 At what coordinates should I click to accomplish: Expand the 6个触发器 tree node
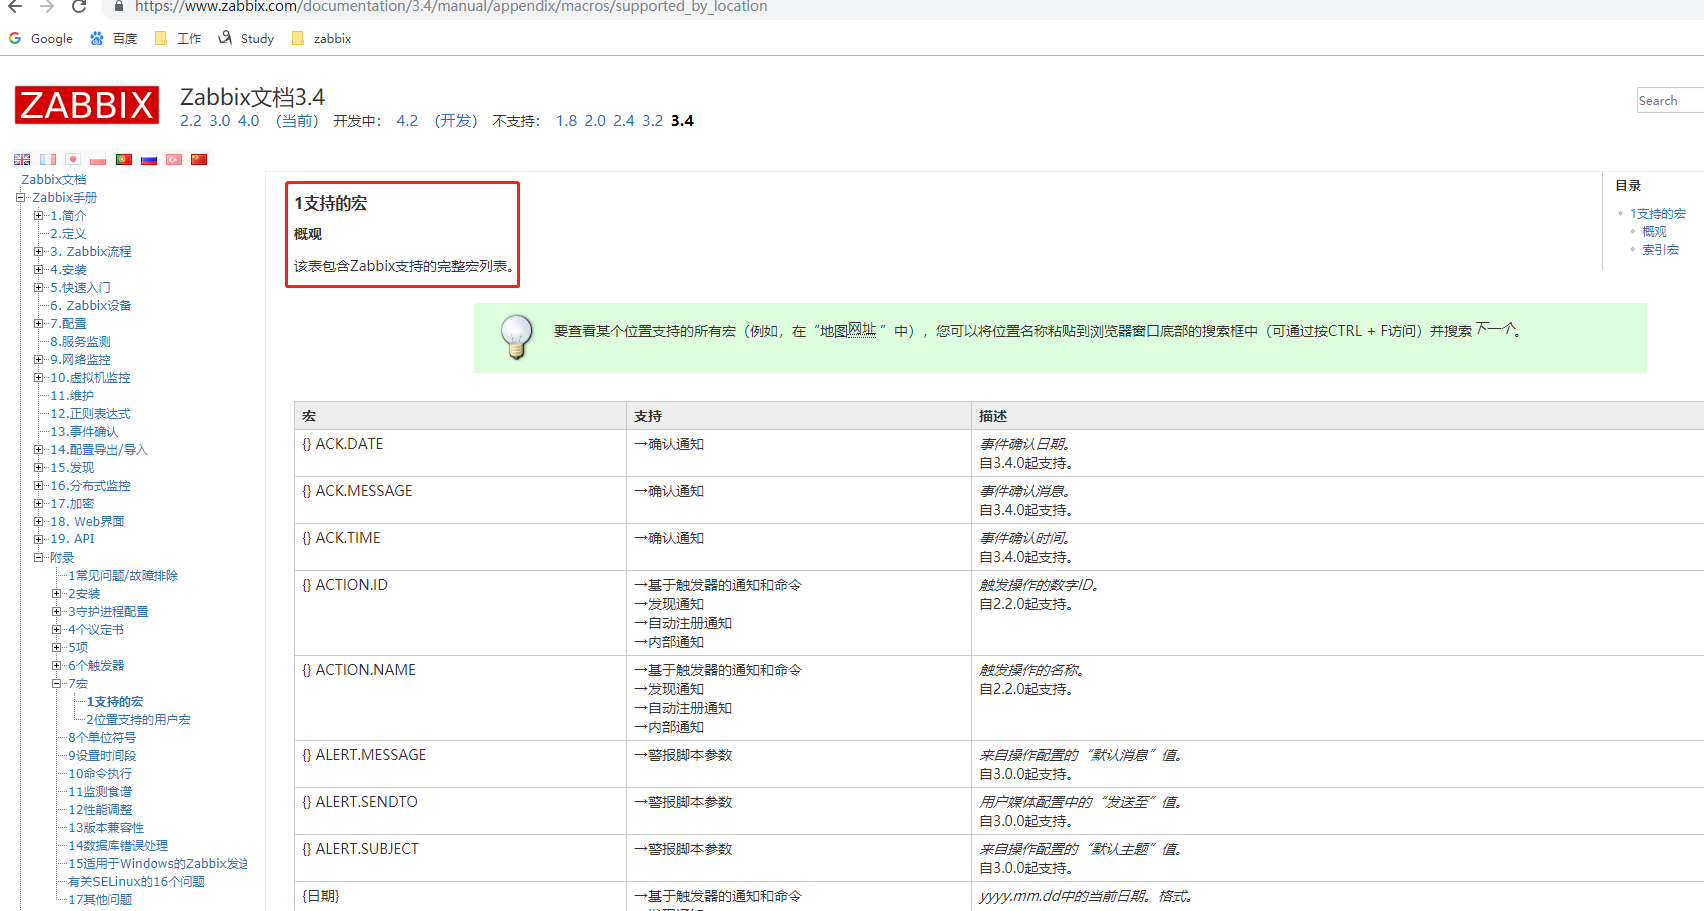point(56,665)
